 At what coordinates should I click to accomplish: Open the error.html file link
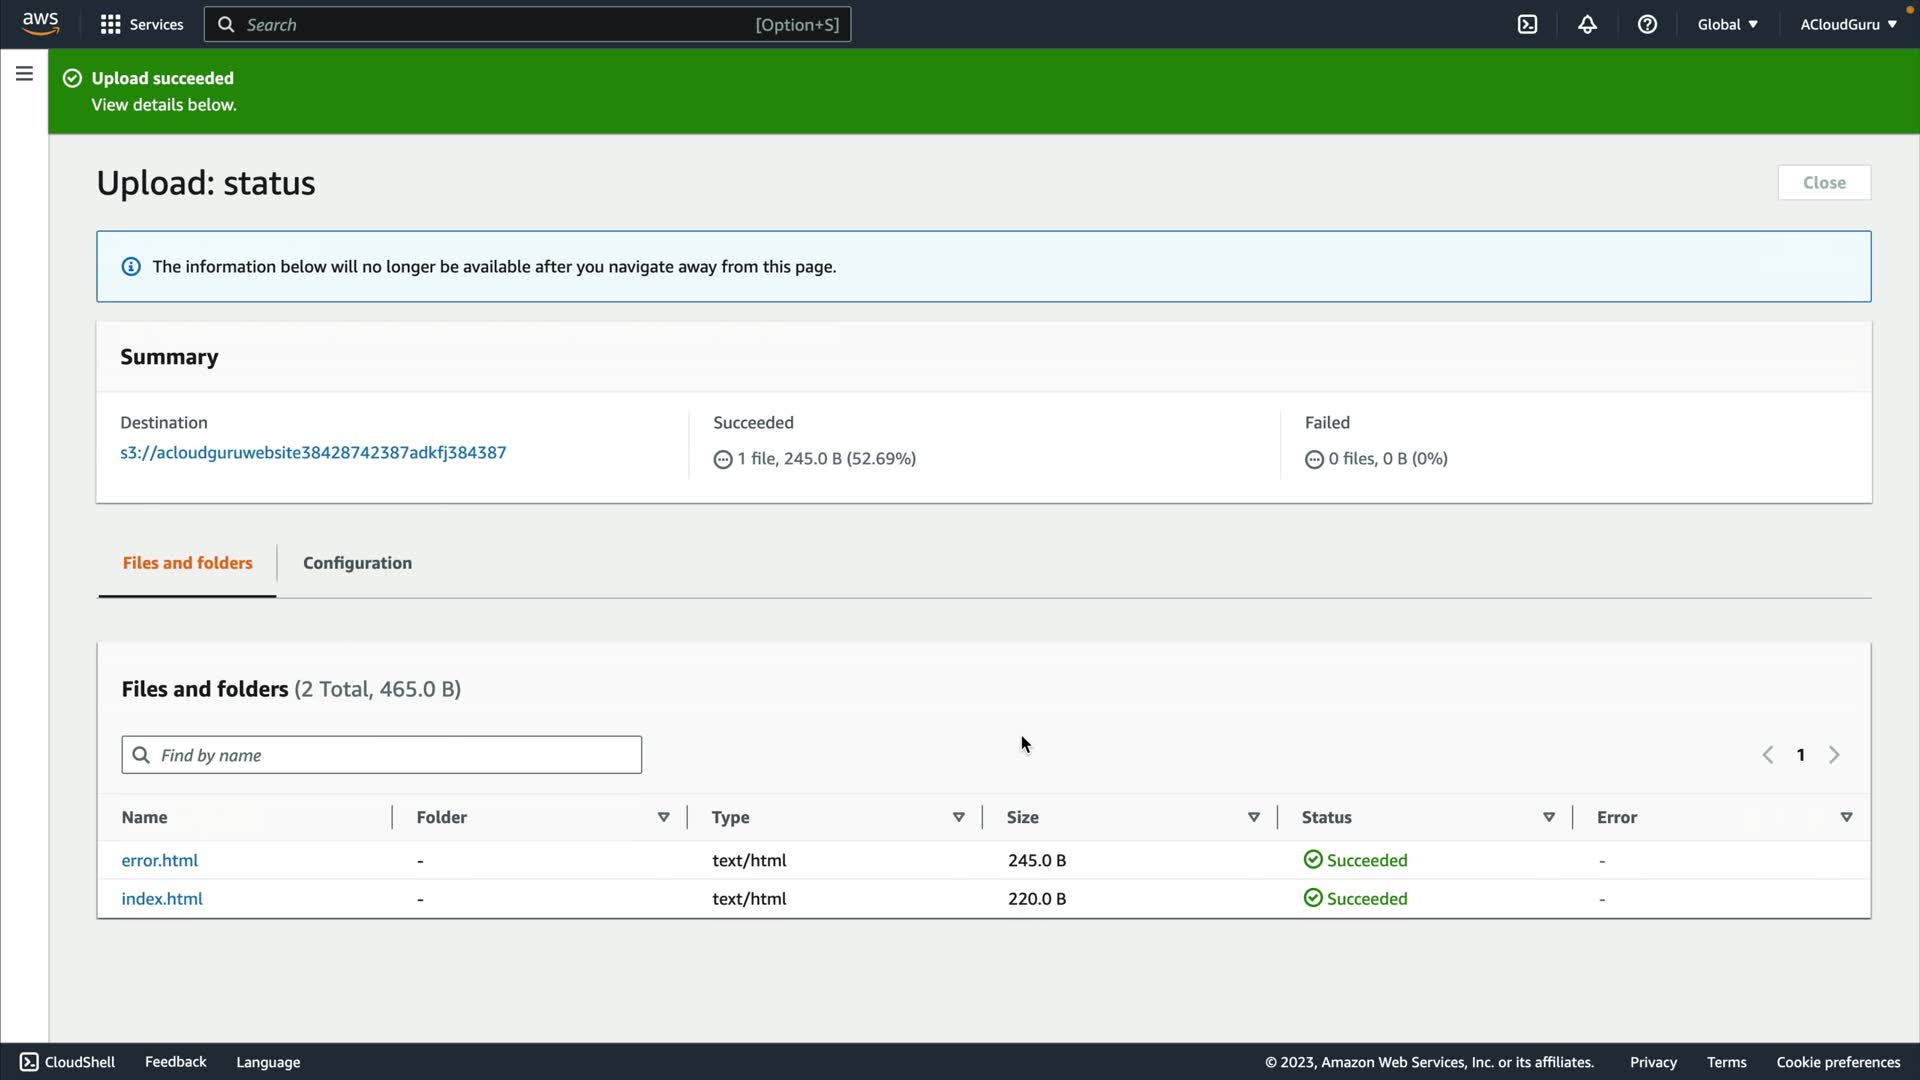click(160, 860)
